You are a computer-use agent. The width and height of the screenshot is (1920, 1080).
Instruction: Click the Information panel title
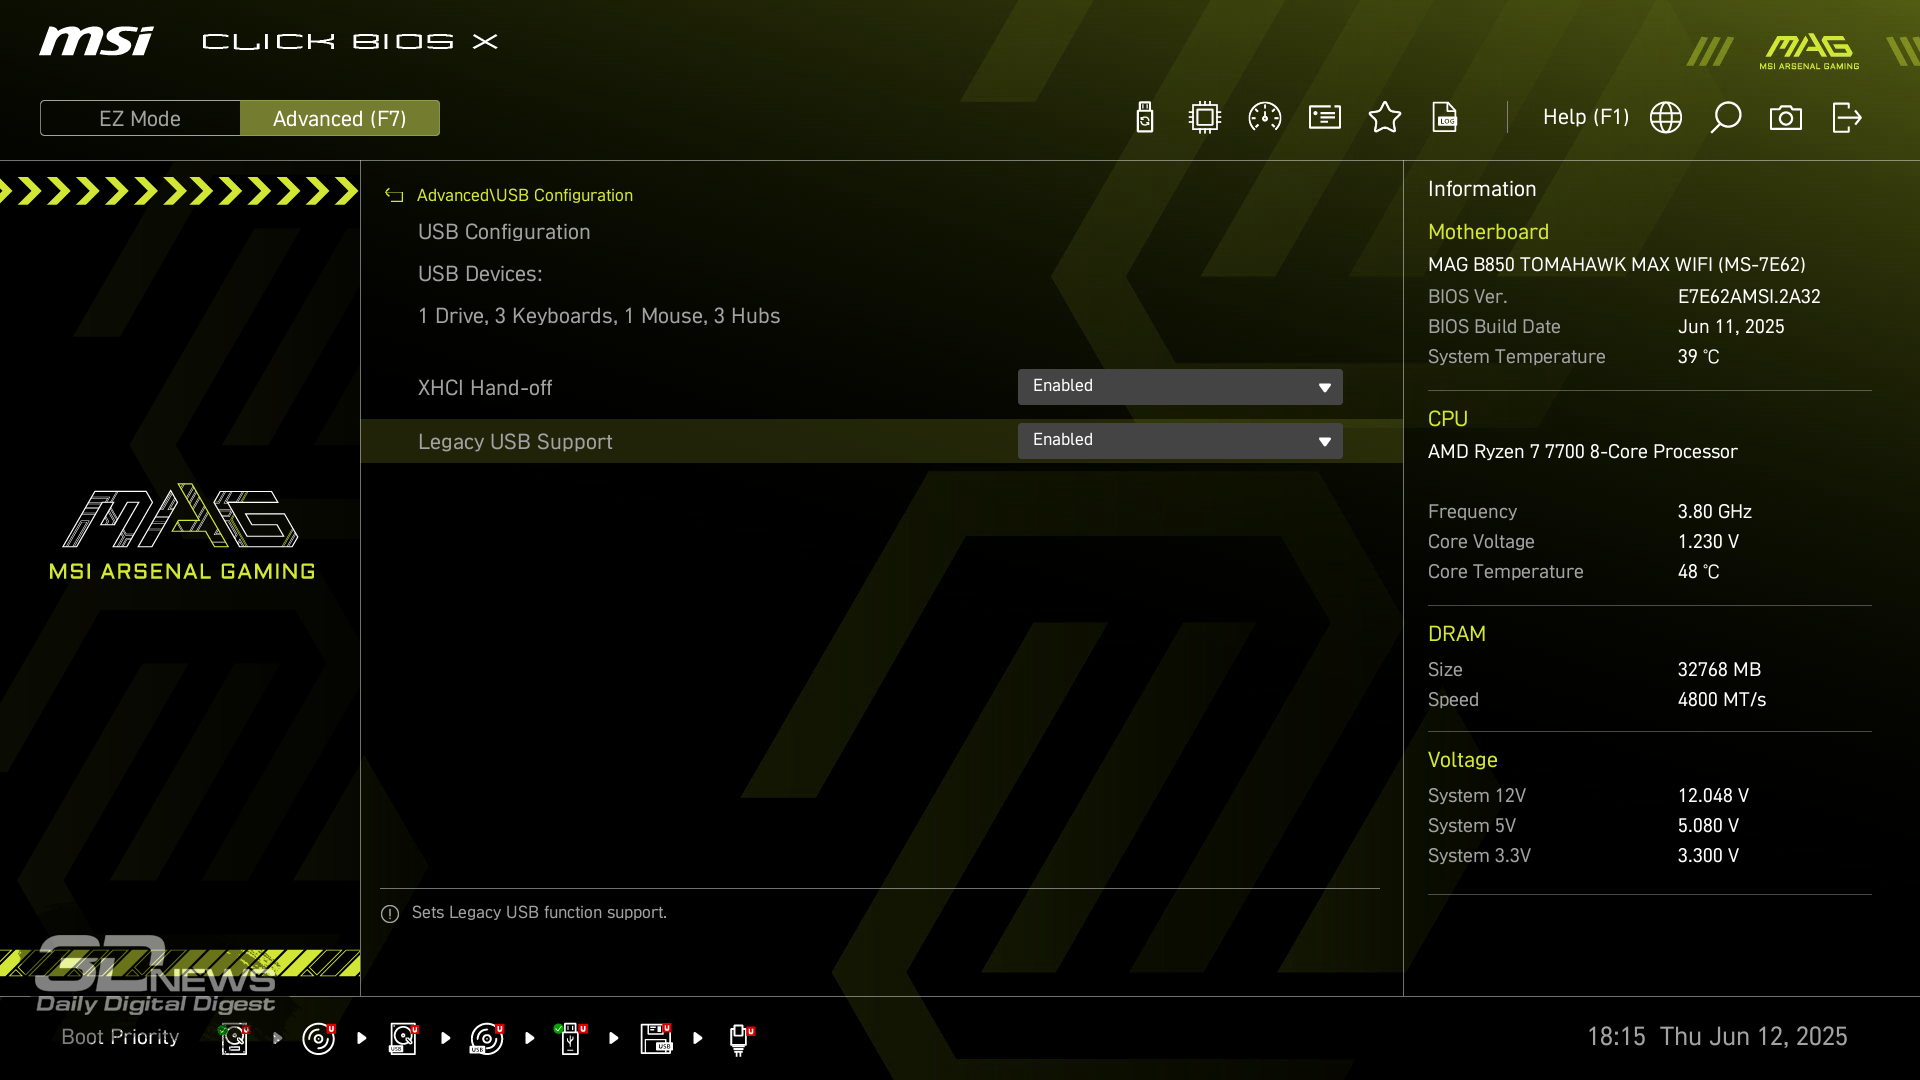[x=1482, y=189]
